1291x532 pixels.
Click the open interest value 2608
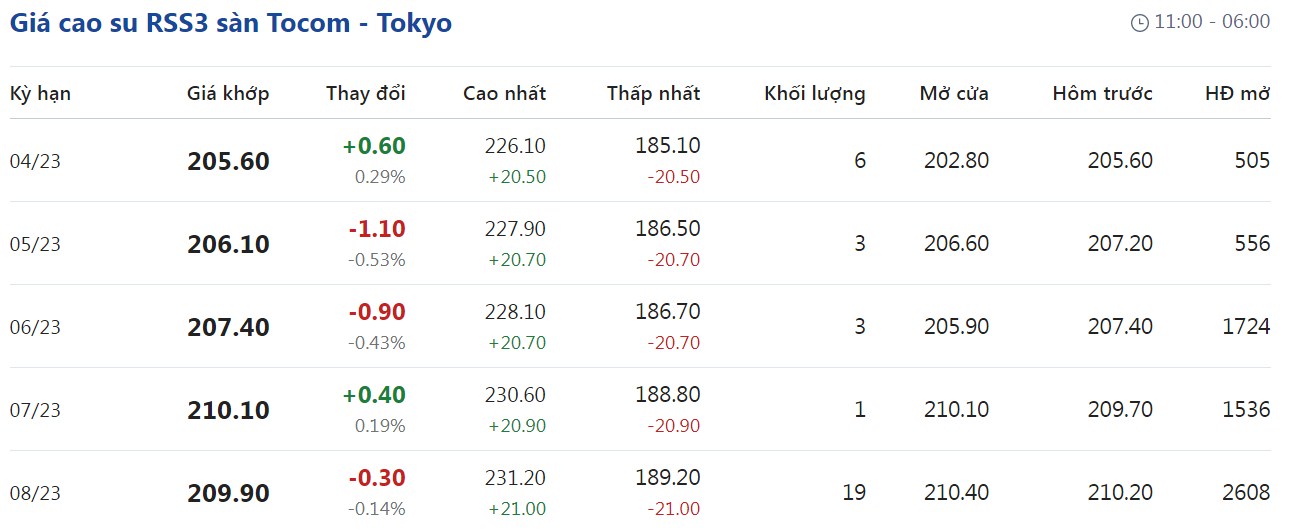pos(1245,493)
